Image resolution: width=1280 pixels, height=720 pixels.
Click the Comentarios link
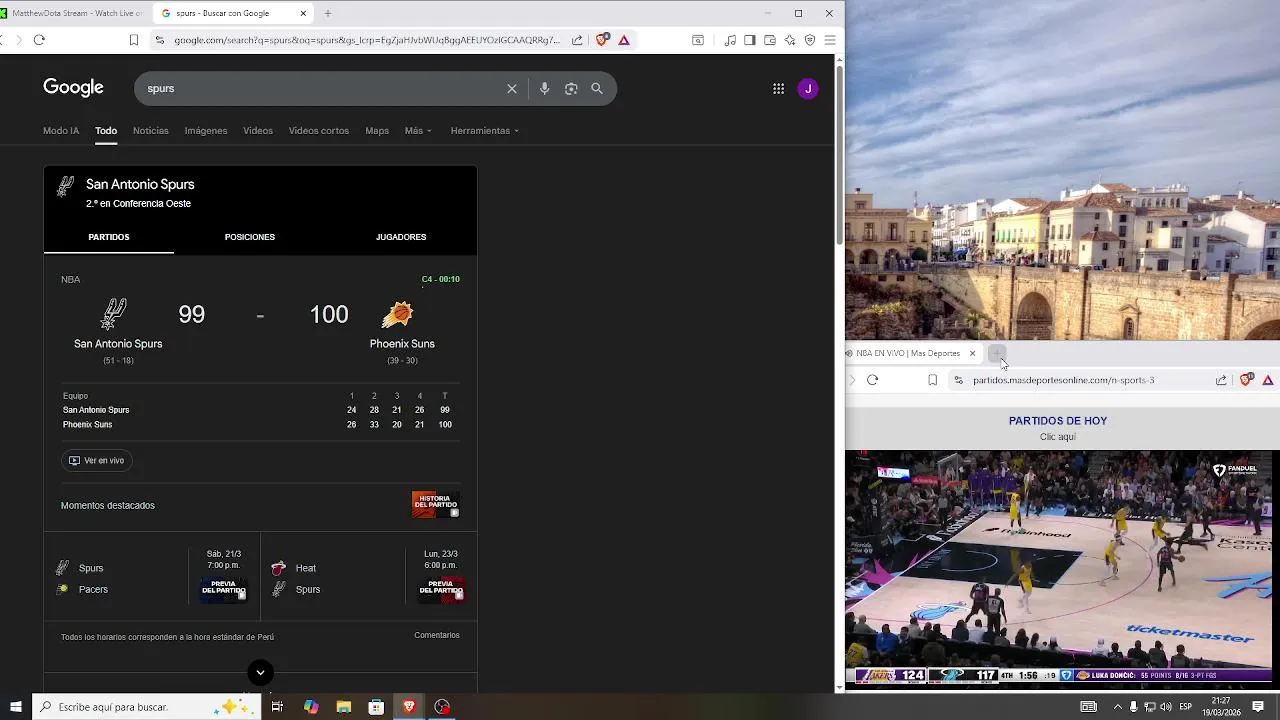click(x=437, y=636)
